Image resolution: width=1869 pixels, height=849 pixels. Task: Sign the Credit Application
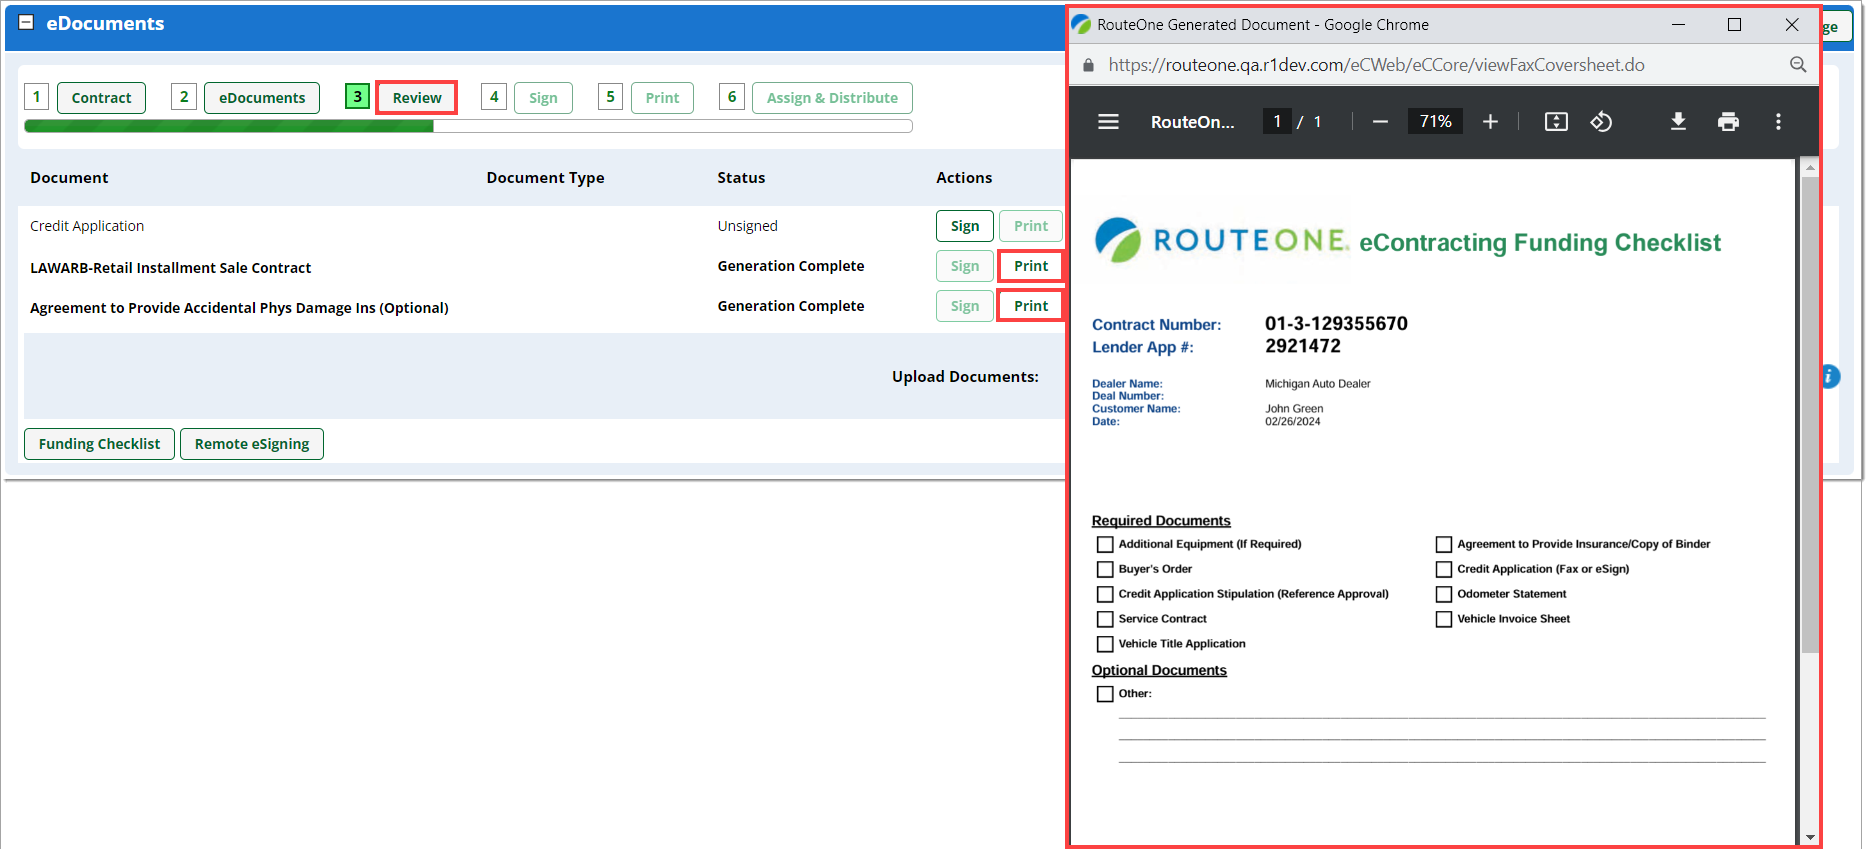[965, 226]
